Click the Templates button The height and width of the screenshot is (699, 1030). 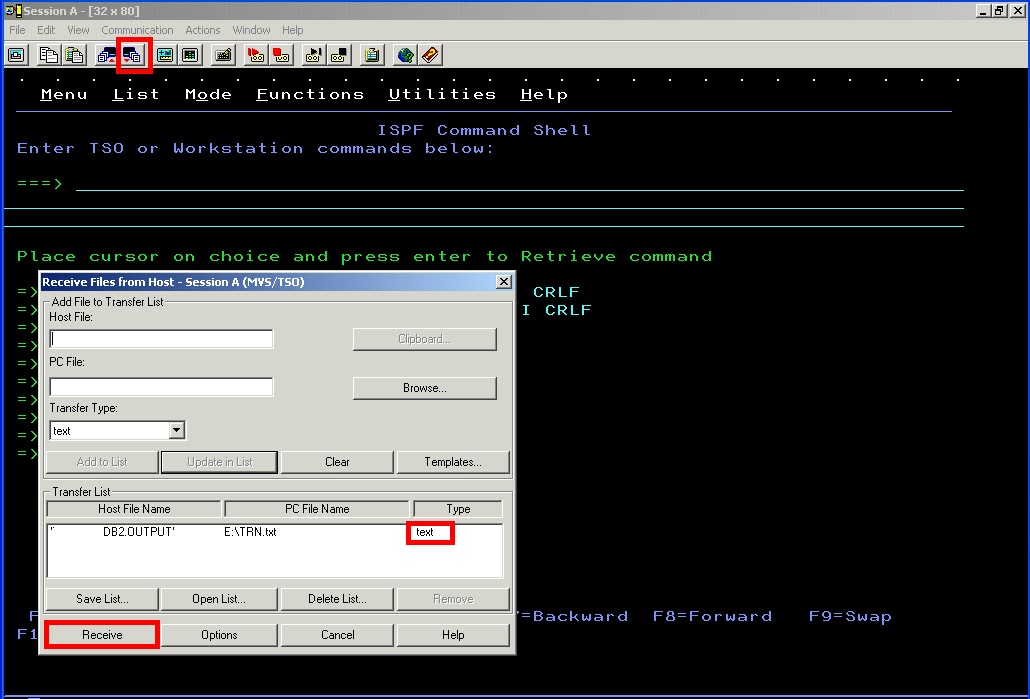[453, 462]
